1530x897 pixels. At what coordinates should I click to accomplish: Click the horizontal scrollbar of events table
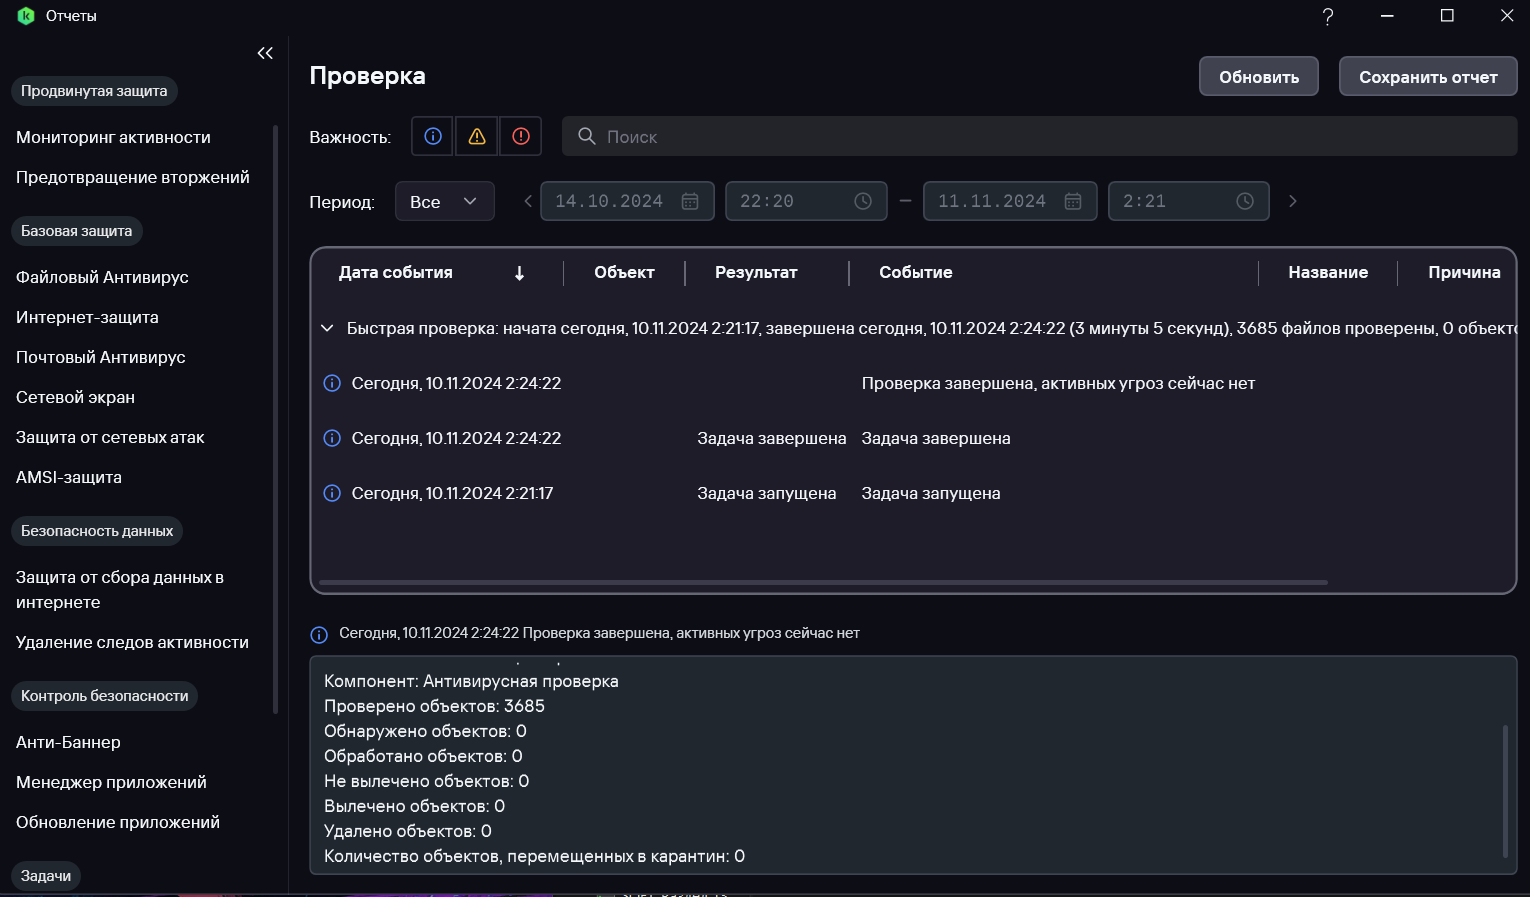pos(822,582)
